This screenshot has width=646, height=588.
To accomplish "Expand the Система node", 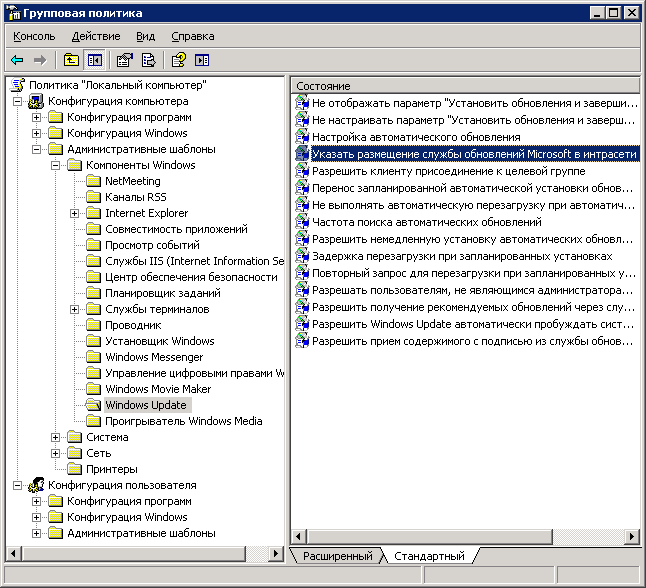I will (55, 438).
